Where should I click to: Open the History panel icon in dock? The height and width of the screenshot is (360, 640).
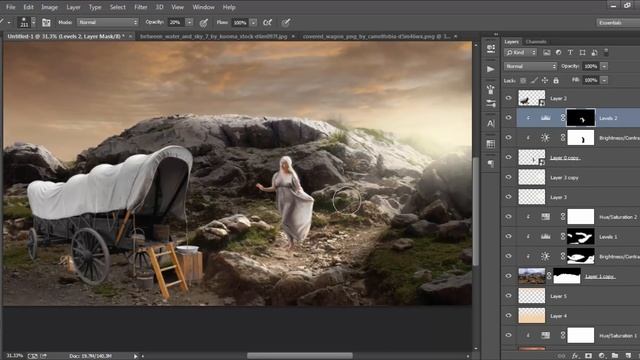click(491, 49)
